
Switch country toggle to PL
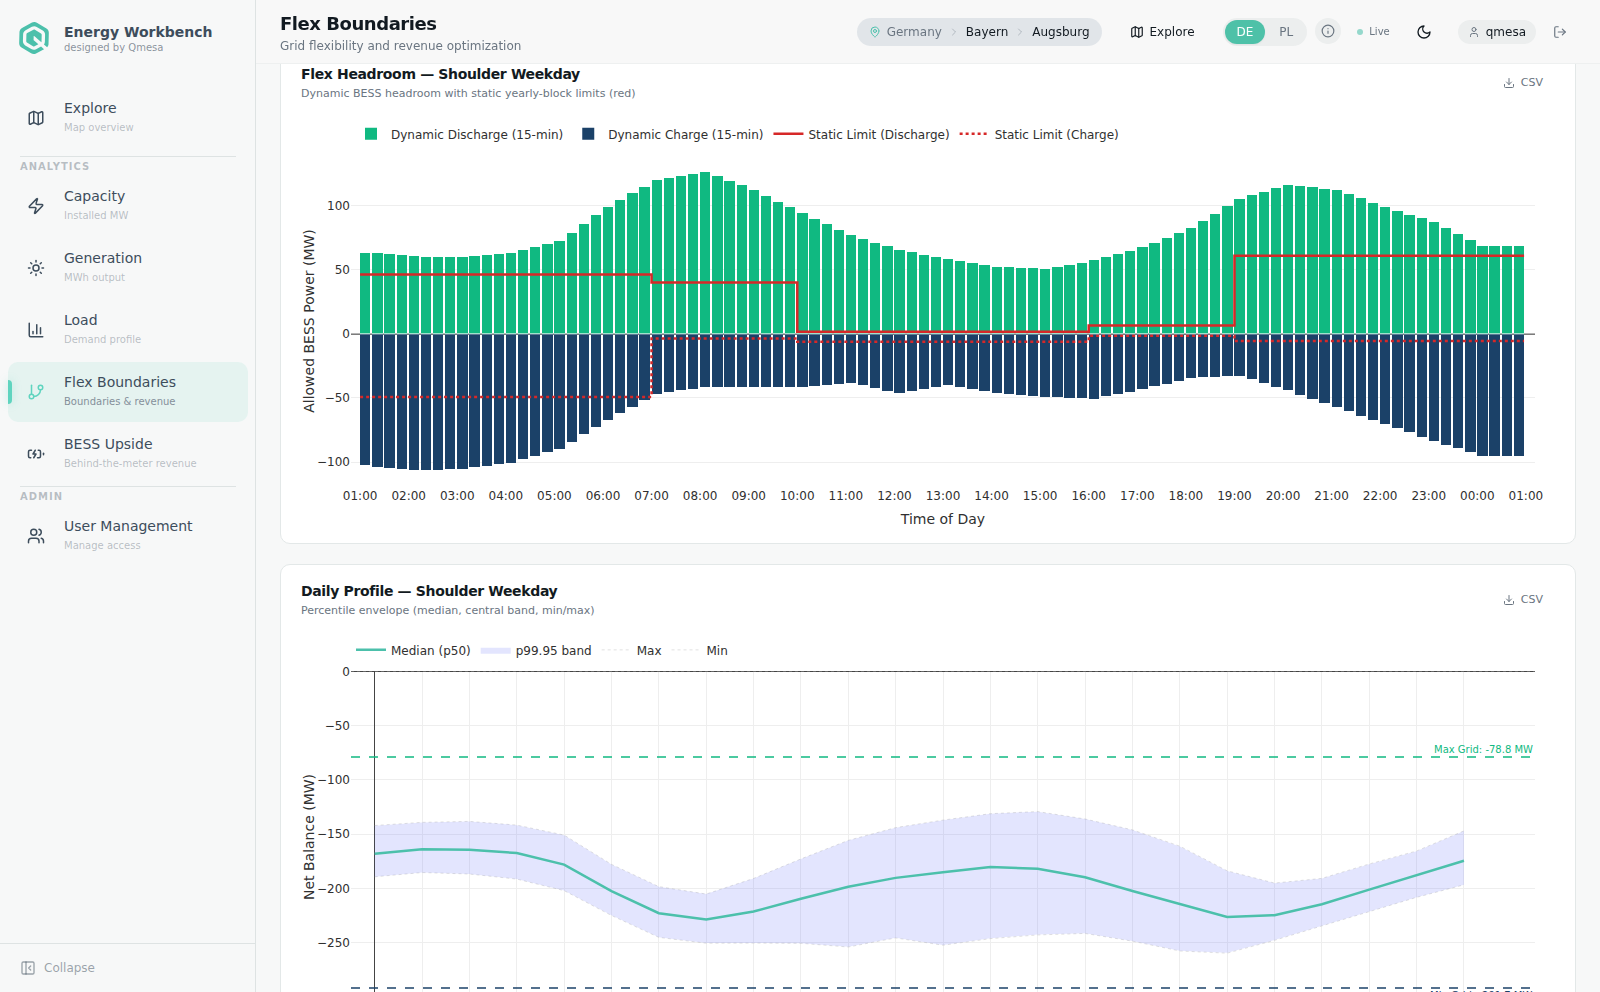click(x=1286, y=32)
